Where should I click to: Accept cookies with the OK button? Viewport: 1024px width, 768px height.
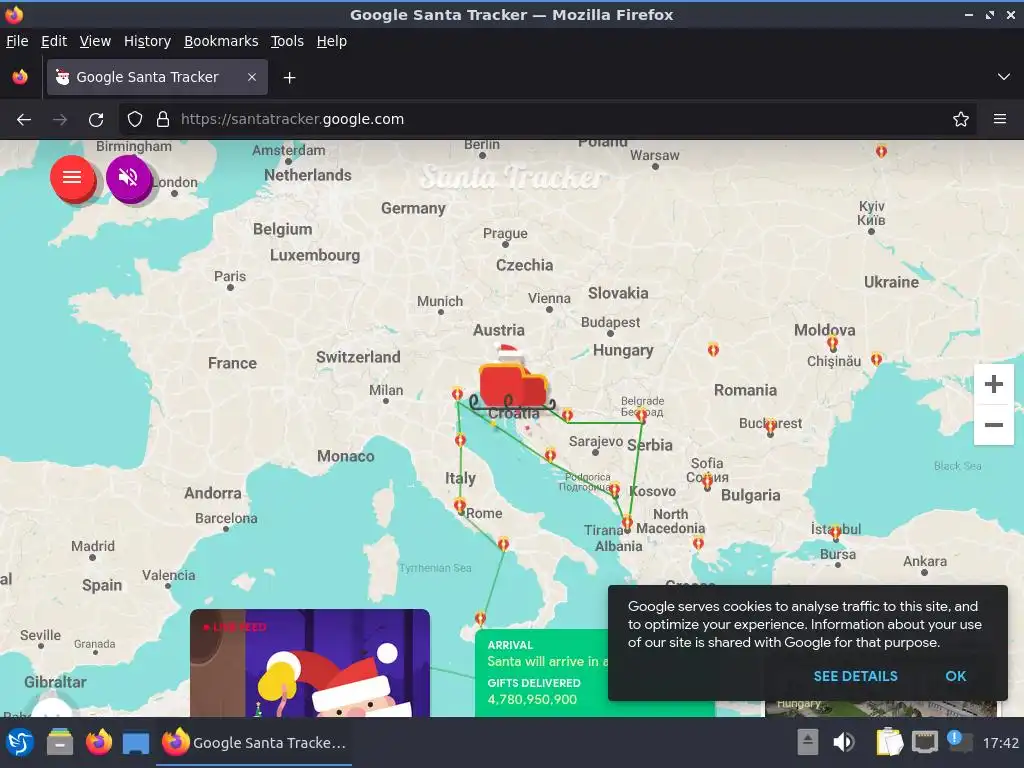955,677
